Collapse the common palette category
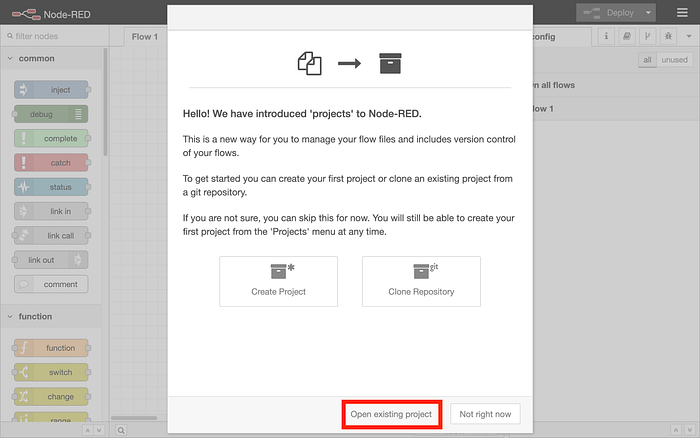Image resolution: width=700 pixels, height=438 pixels. [51, 58]
